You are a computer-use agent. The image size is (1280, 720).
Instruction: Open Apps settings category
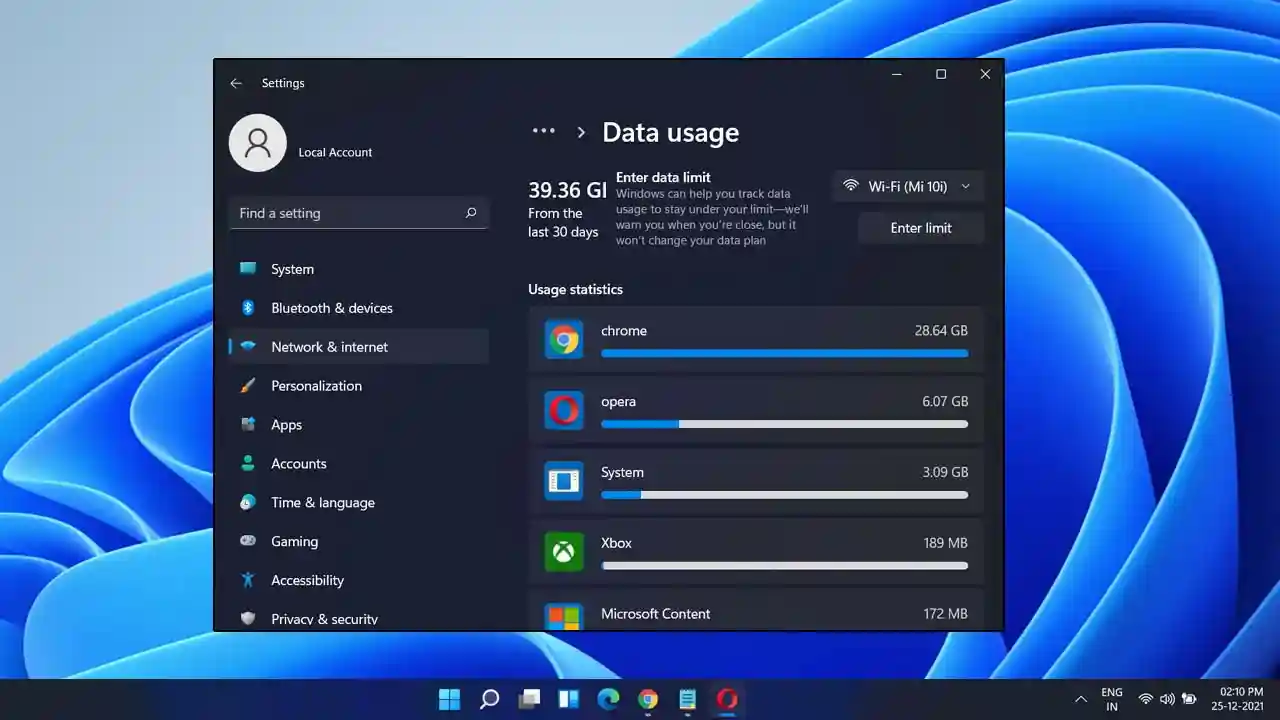pos(359,425)
